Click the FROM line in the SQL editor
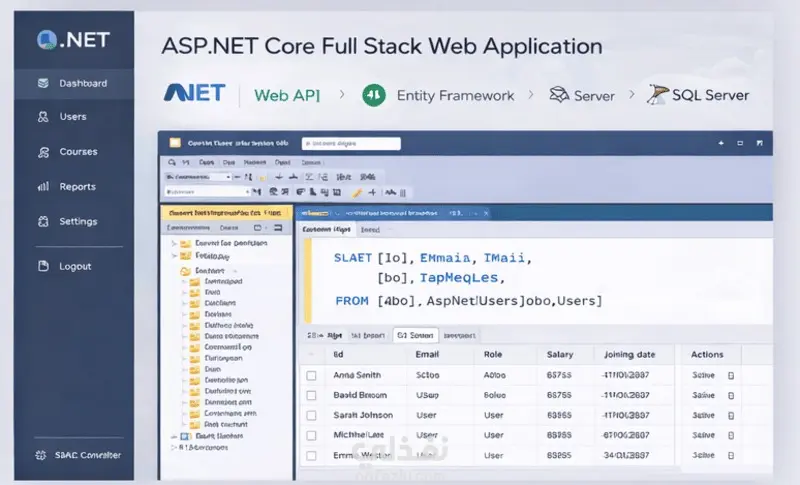The height and width of the screenshot is (485, 800). [469, 301]
